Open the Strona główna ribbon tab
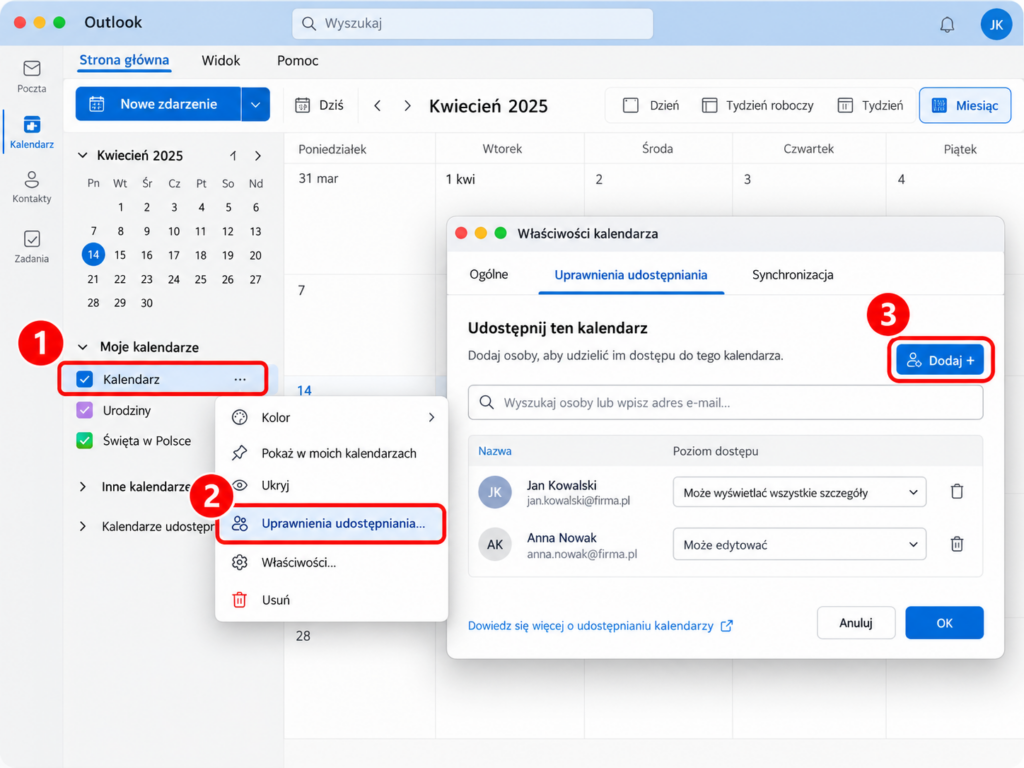 (x=124, y=61)
